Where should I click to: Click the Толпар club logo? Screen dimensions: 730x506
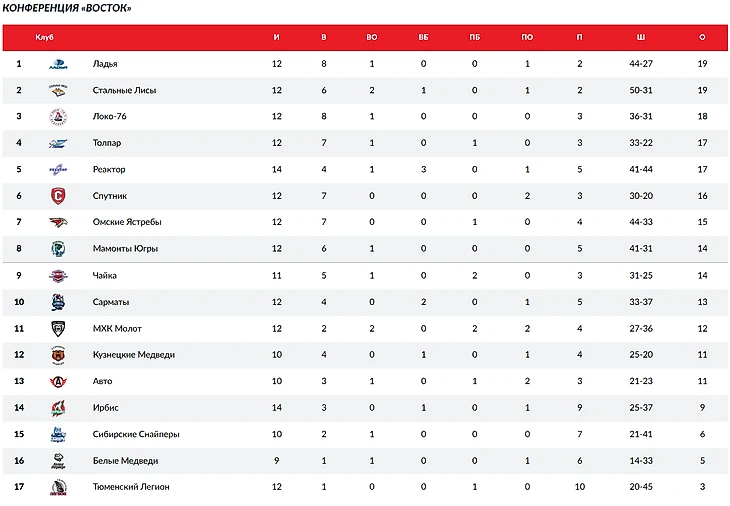(x=58, y=143)
